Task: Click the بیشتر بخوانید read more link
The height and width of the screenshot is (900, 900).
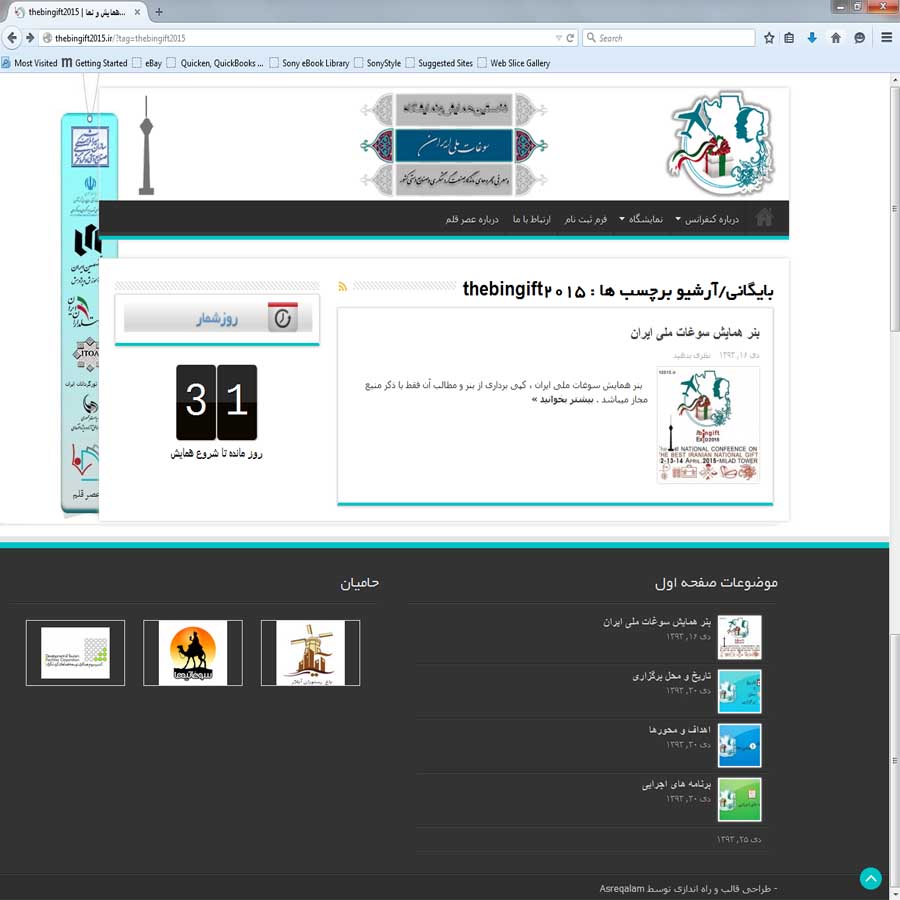Action: point(562,399)
